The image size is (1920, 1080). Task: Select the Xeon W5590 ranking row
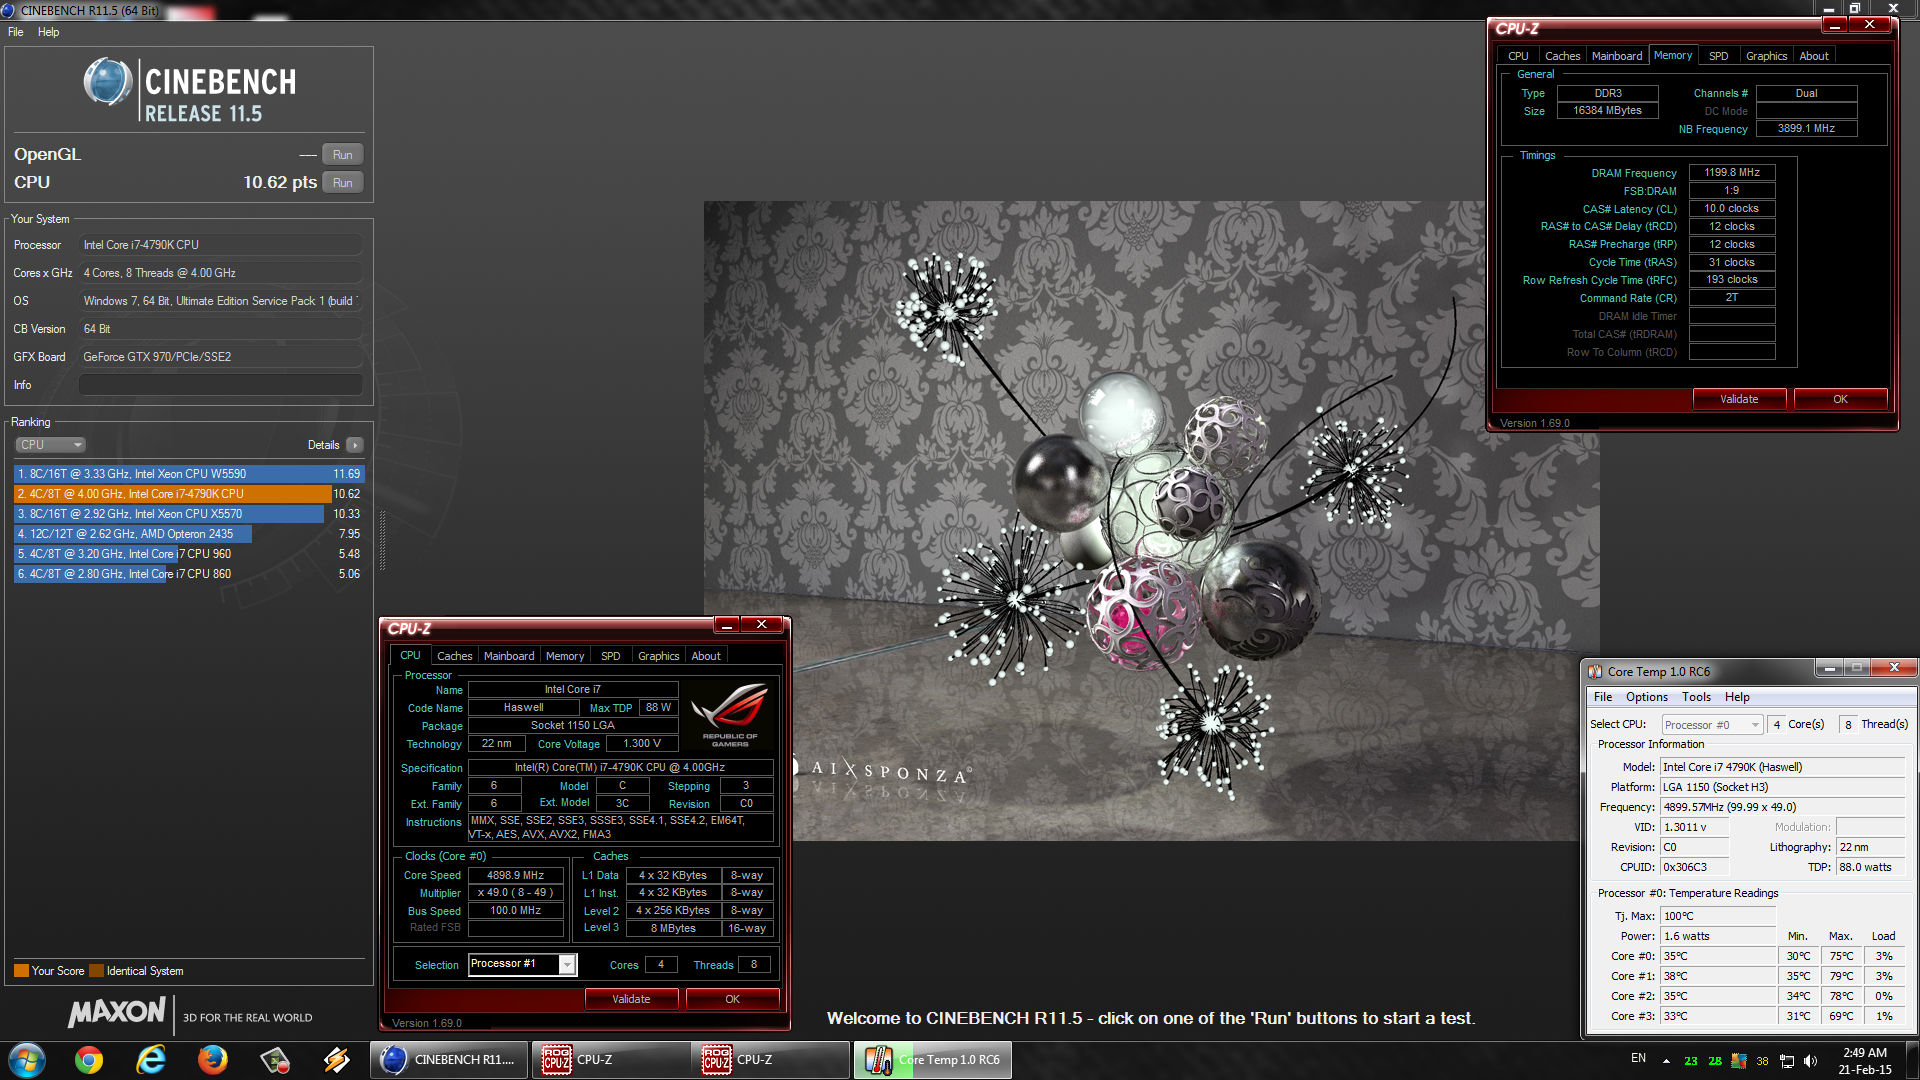pos(189,474)
